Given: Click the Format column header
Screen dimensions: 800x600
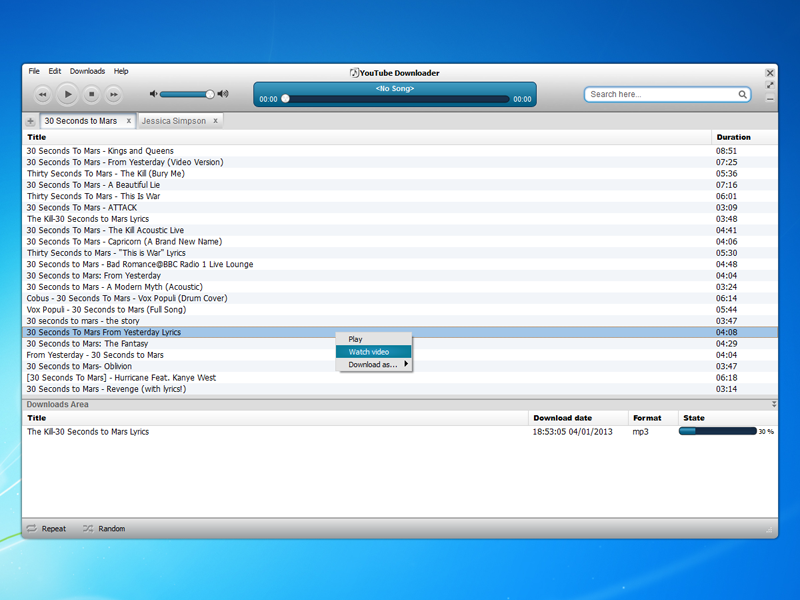Looking at the screenshot, I should point(653,418).
